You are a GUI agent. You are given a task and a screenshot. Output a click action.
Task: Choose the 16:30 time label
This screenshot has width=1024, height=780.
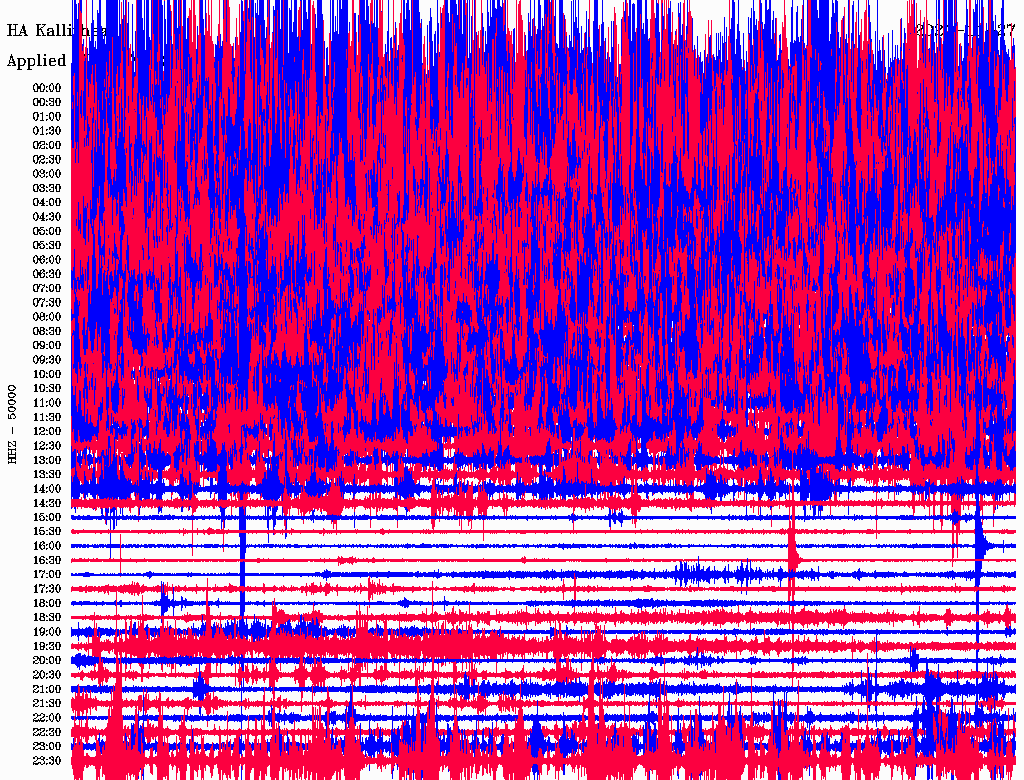47,561
